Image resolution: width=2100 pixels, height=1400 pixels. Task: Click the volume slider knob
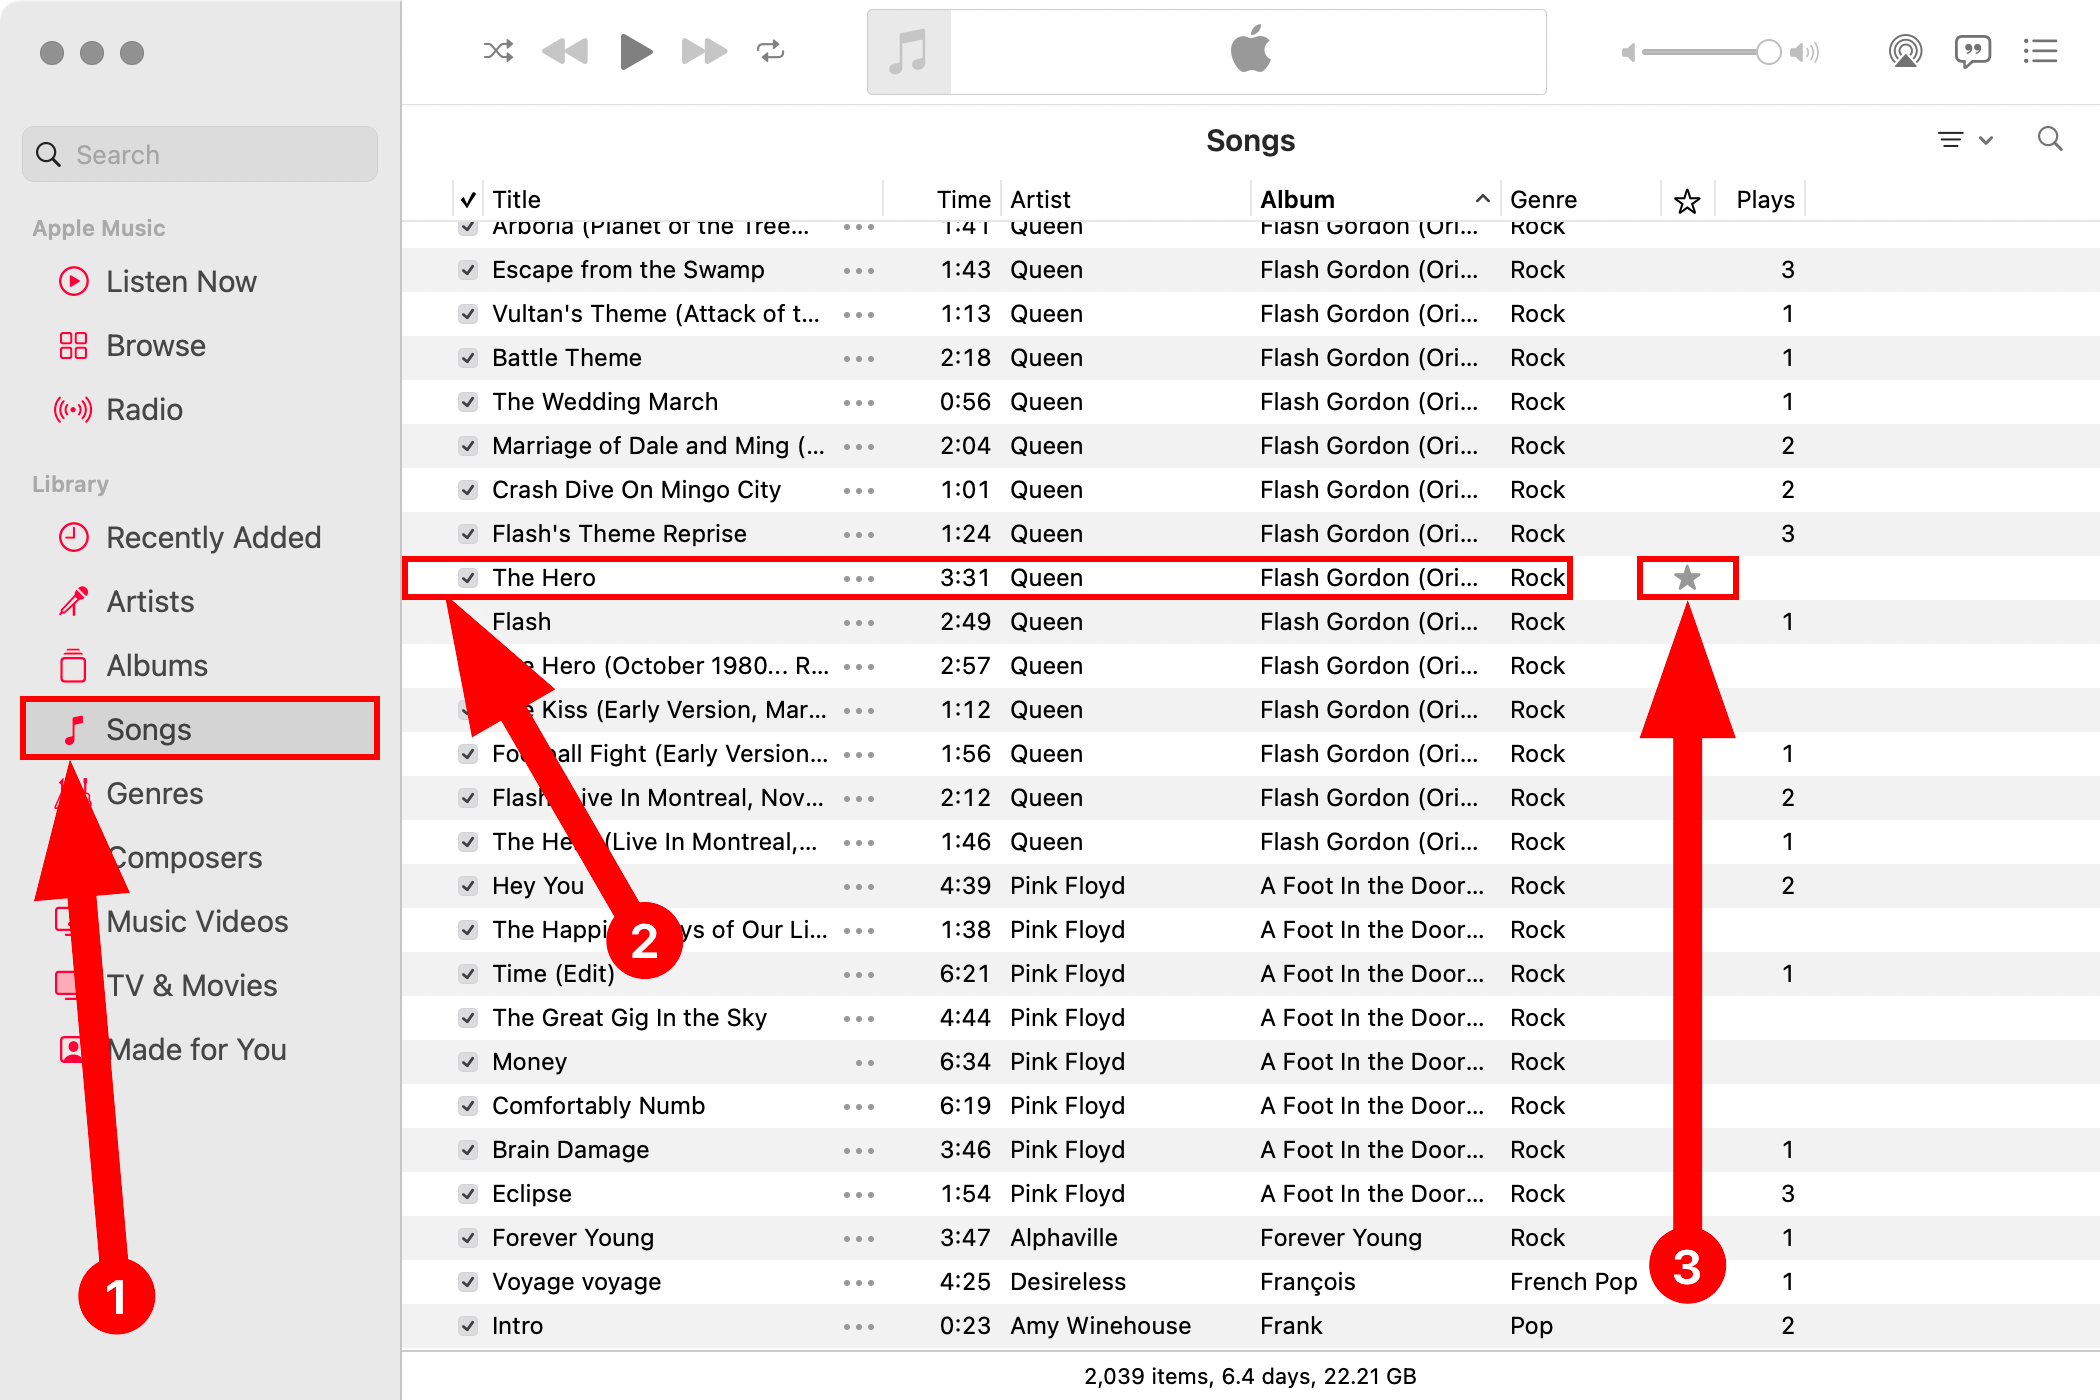pos(1768,52)
